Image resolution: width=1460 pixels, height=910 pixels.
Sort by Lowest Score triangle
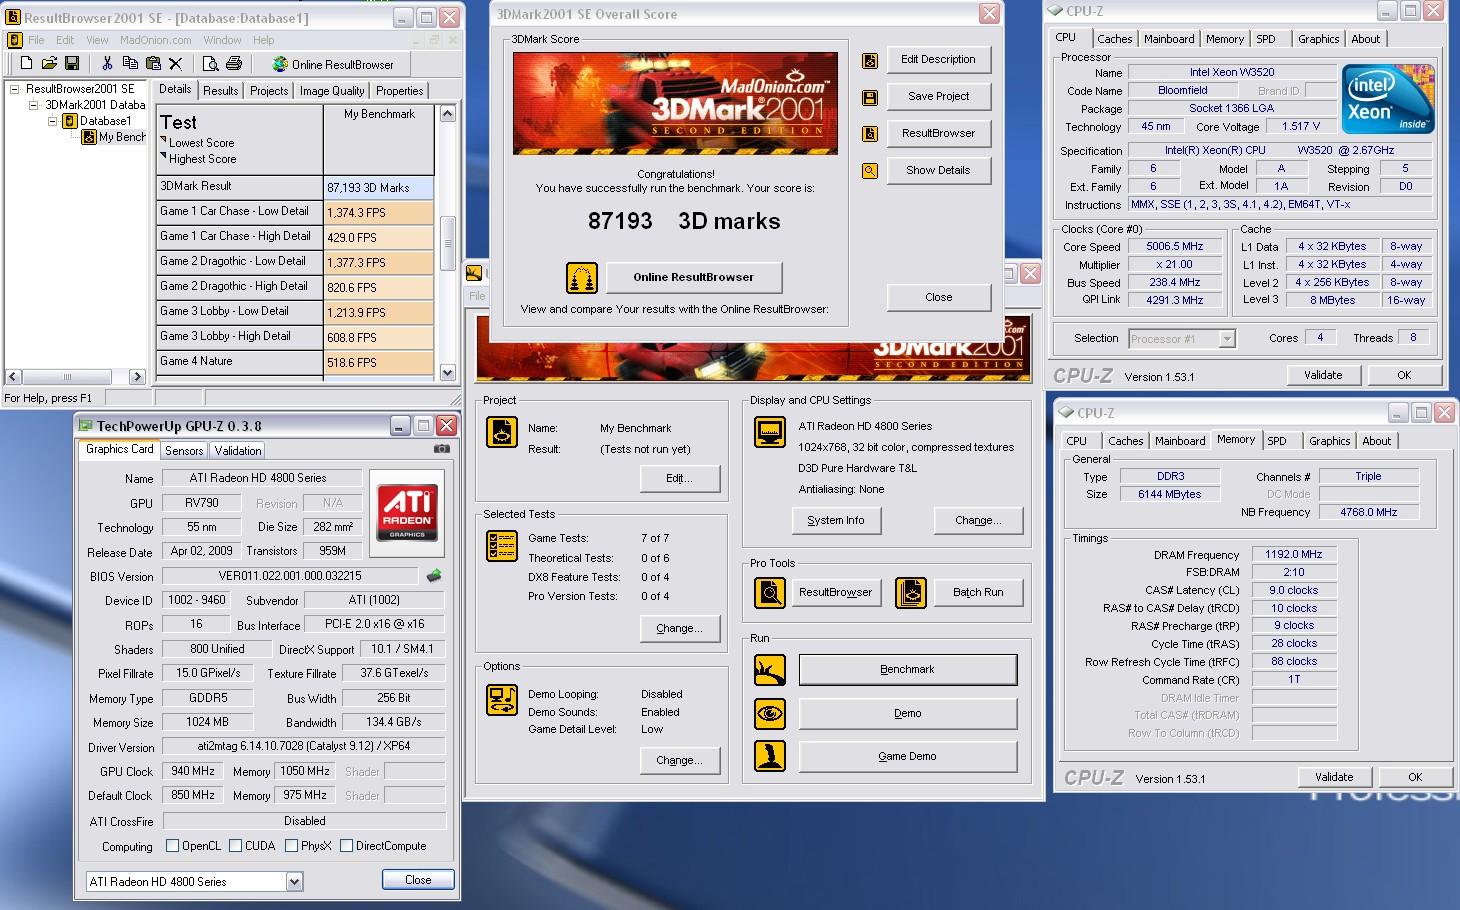163,141
